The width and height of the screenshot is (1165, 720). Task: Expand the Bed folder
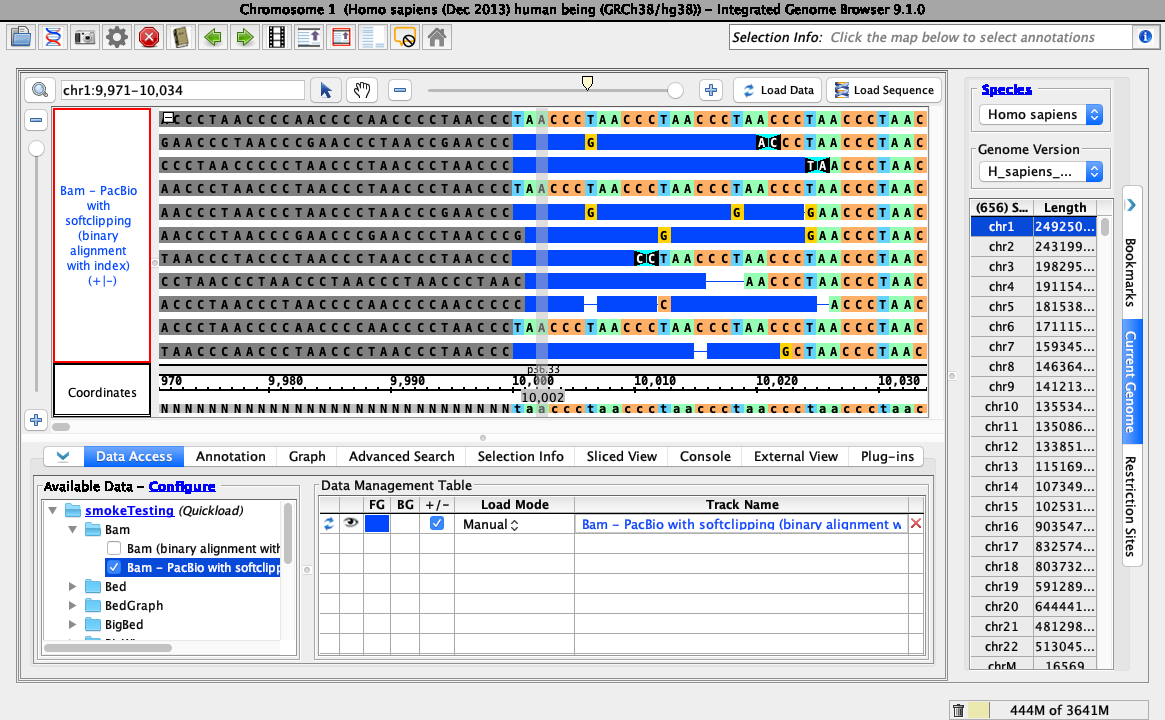click(x=72, y=586)
